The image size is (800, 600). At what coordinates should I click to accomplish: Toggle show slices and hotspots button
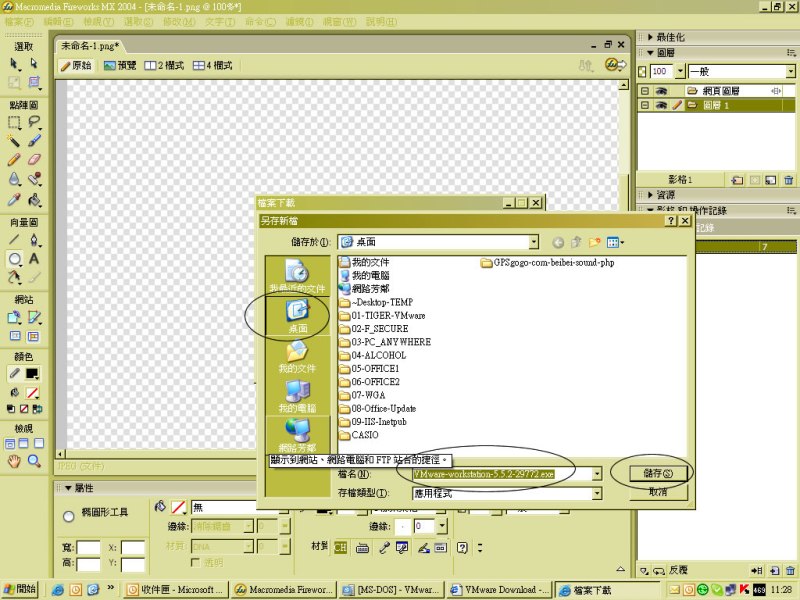pos(33,336)
